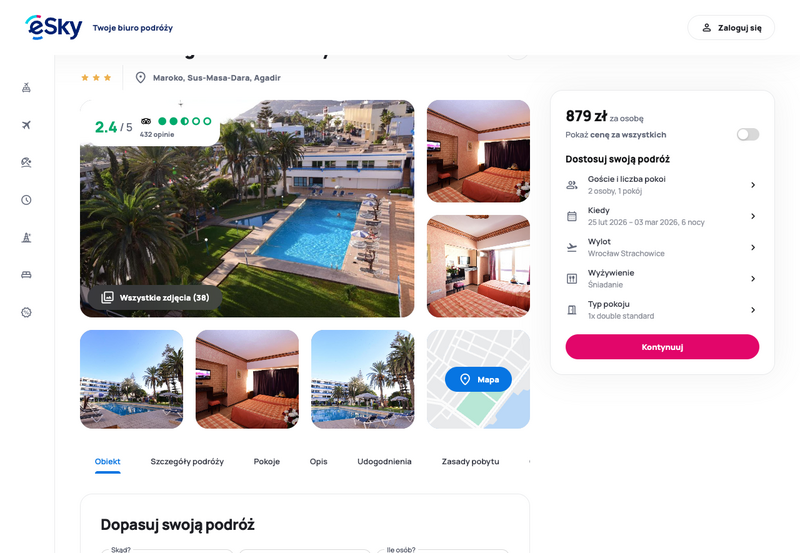This screenshot has height=553, width=800.
Task: Open Wszystkie zdjęcia (38) gallery
Action: coord(155,297)
